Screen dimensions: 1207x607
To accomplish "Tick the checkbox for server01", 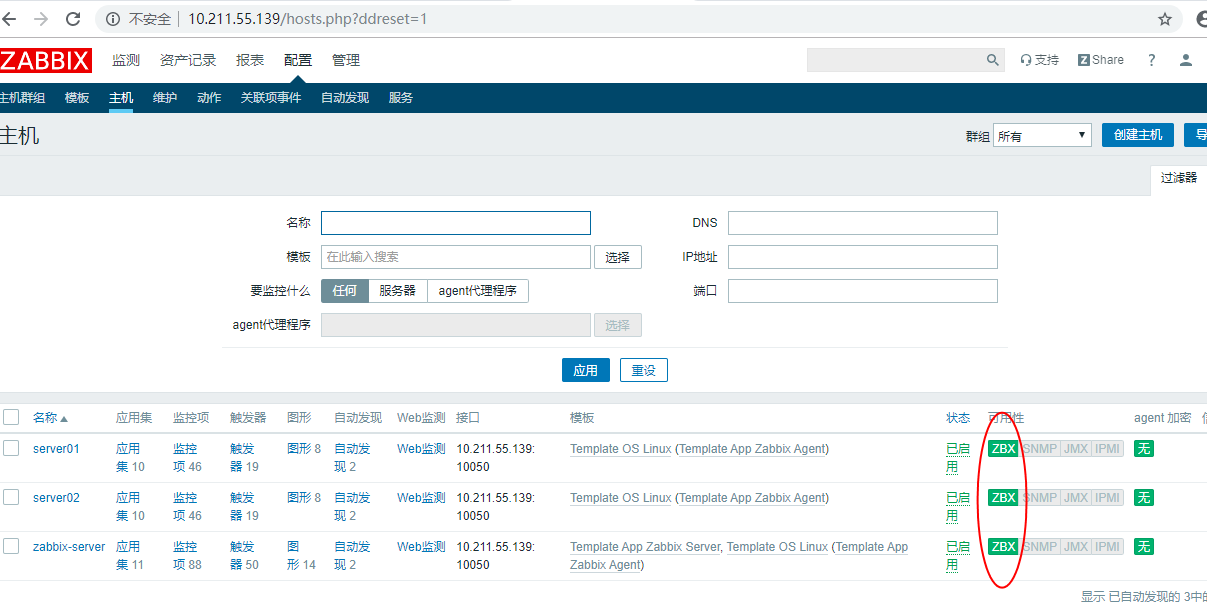I will [11, 448].
